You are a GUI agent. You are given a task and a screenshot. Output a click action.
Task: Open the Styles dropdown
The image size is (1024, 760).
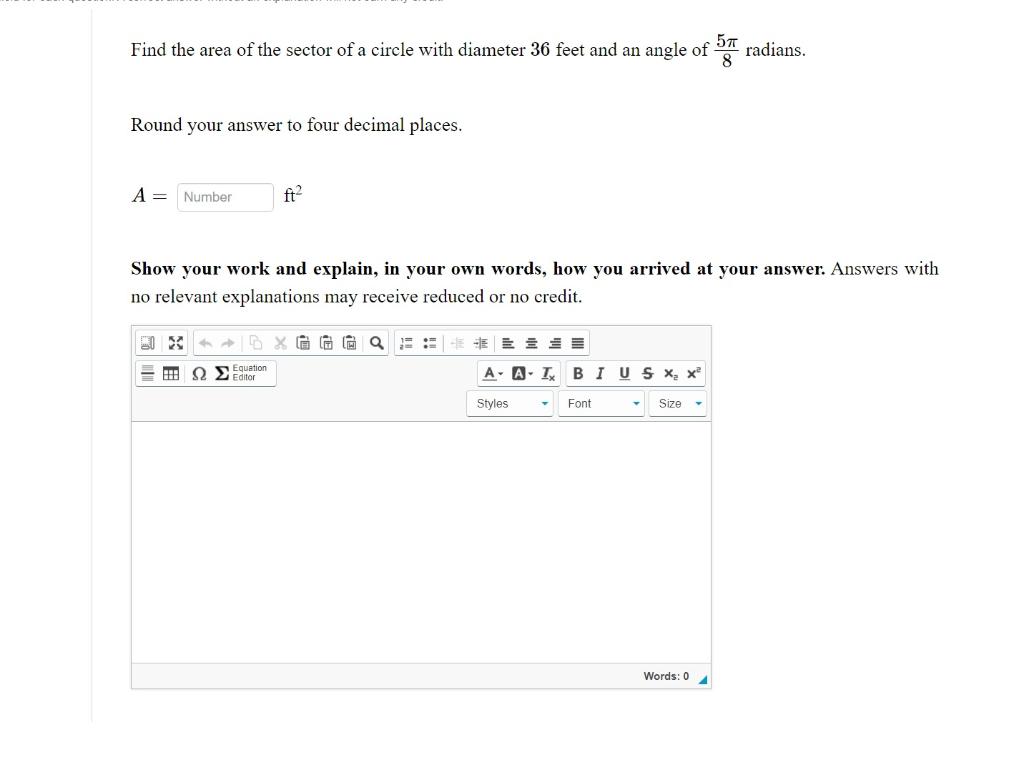509,403
